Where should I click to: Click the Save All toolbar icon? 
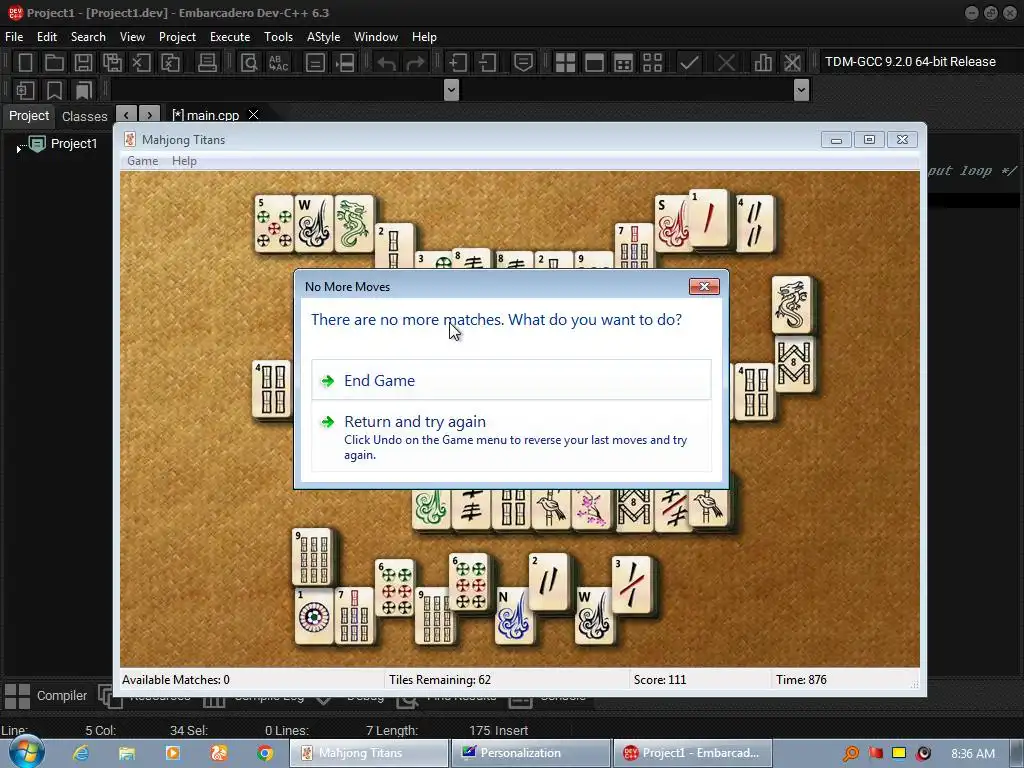112,63
